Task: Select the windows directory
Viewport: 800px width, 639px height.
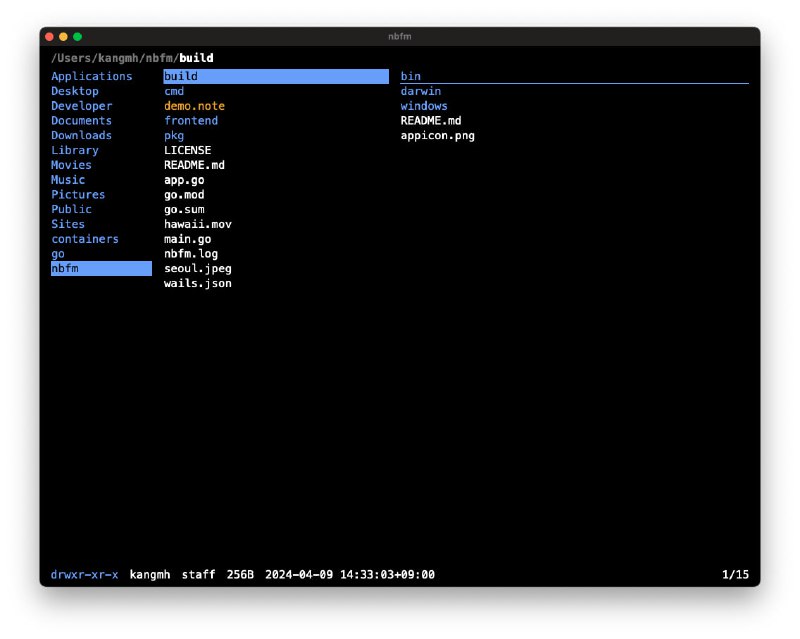Action: [424, 106]
